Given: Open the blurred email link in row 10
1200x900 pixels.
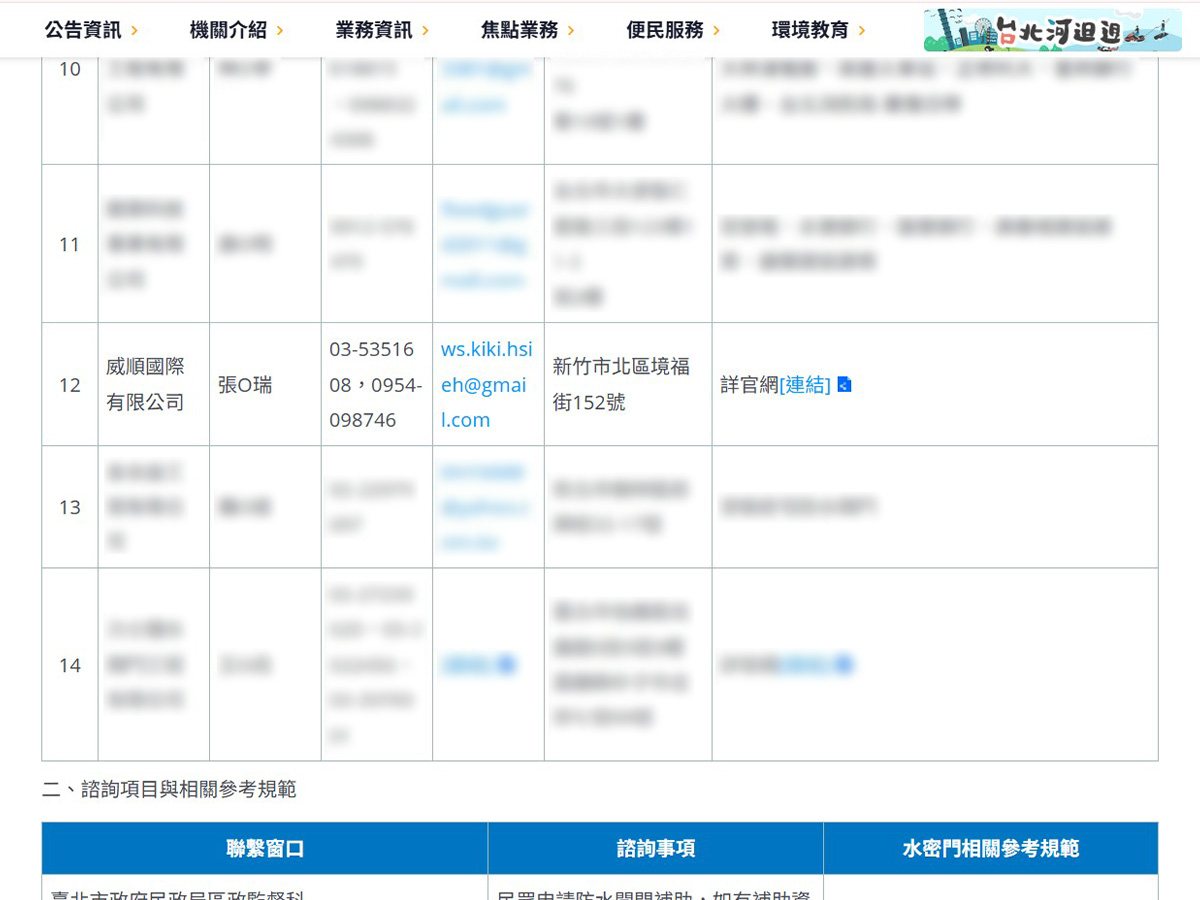Looking at the screenshot, I should [x=486, y=86].
